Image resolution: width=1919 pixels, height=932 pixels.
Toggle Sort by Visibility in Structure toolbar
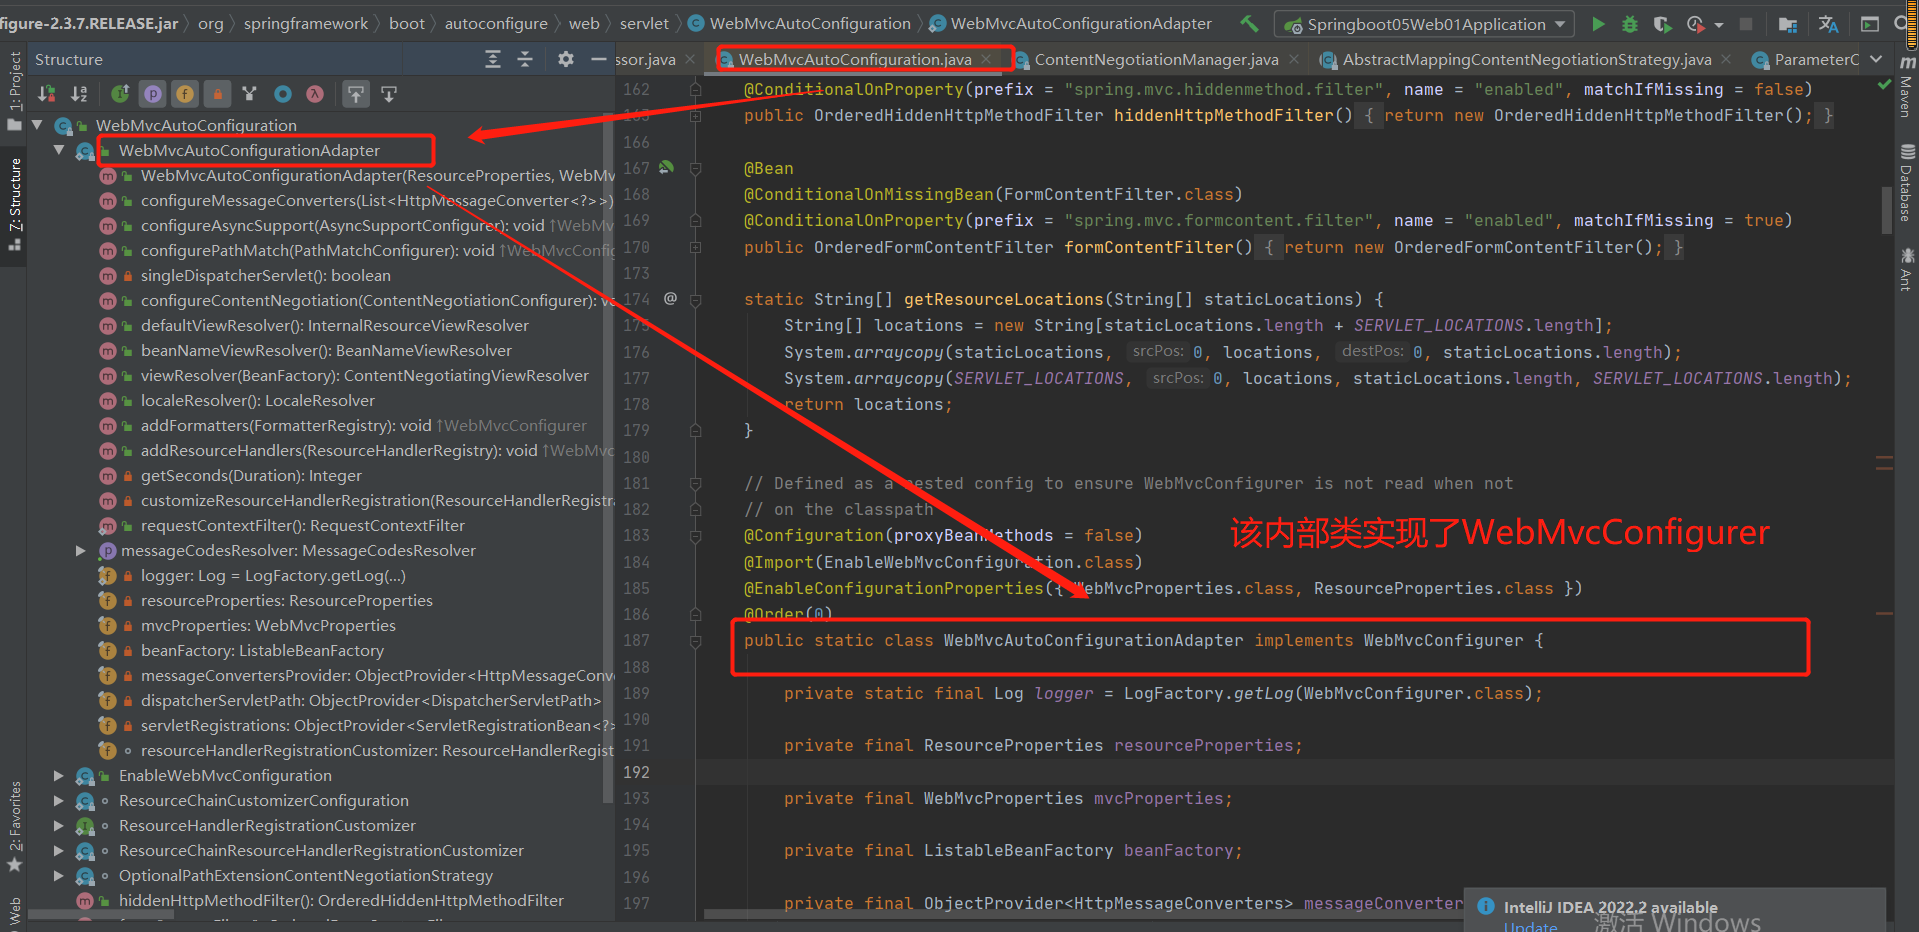47,94
